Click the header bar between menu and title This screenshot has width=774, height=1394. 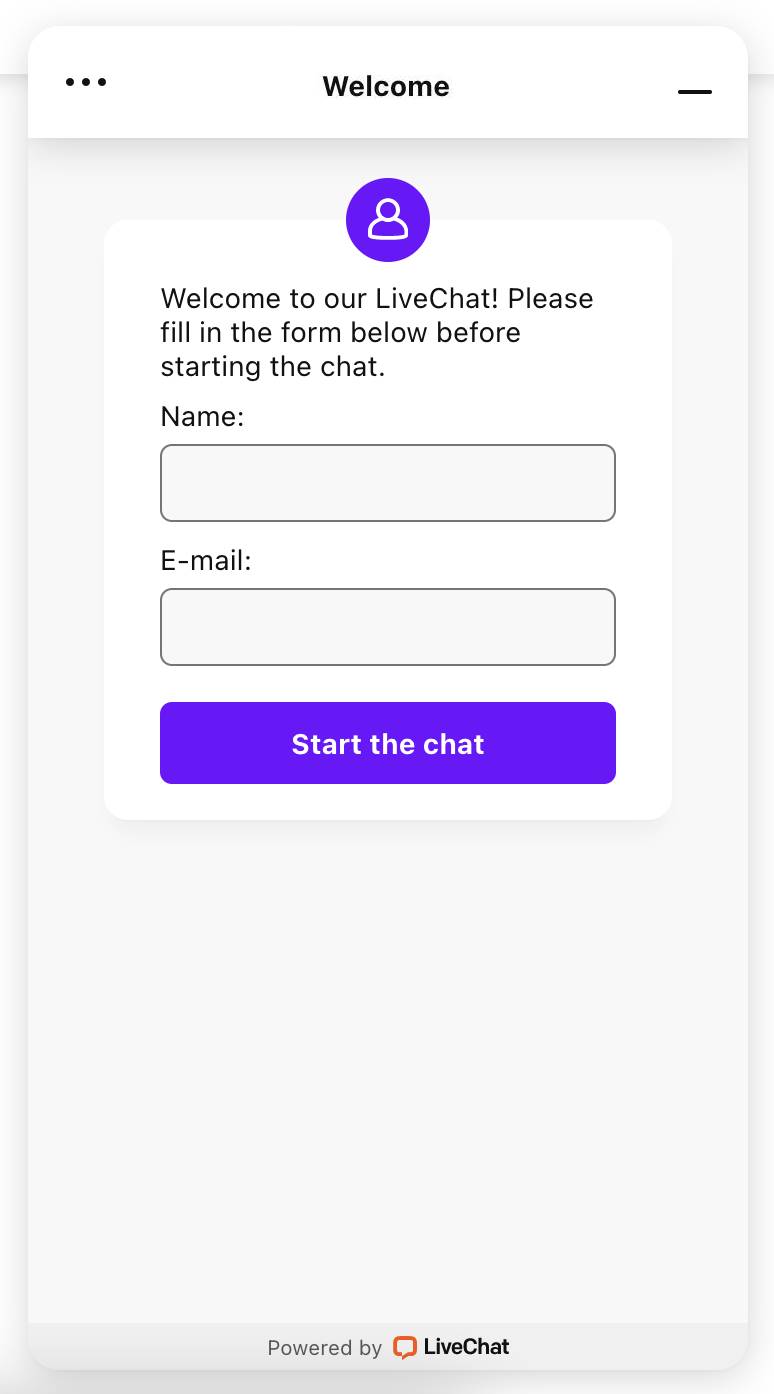pyautogui.click(x=210, y=86)
